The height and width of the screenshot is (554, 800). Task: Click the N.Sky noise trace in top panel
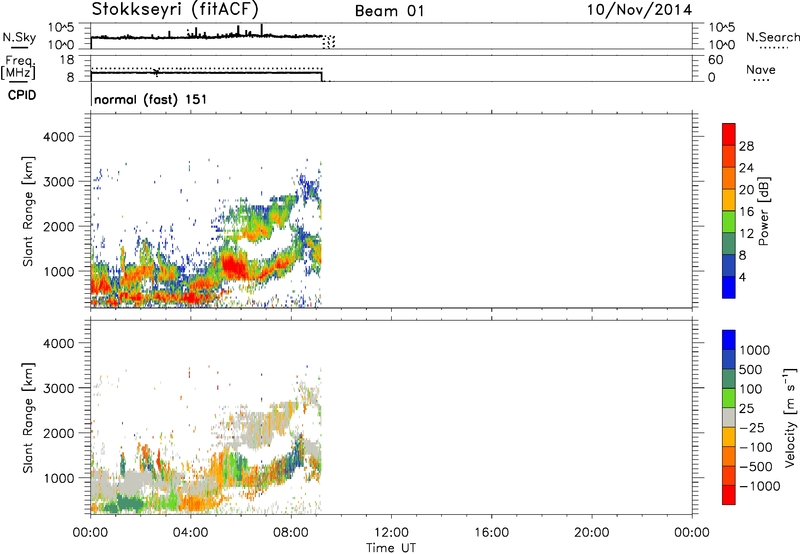207,36
